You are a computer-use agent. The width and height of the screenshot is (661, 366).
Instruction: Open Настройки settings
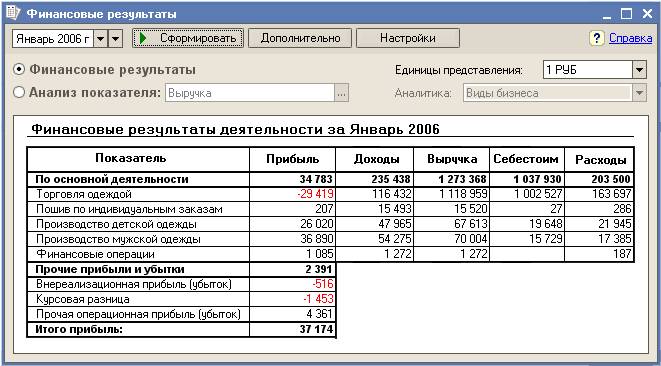click(408, 38)
